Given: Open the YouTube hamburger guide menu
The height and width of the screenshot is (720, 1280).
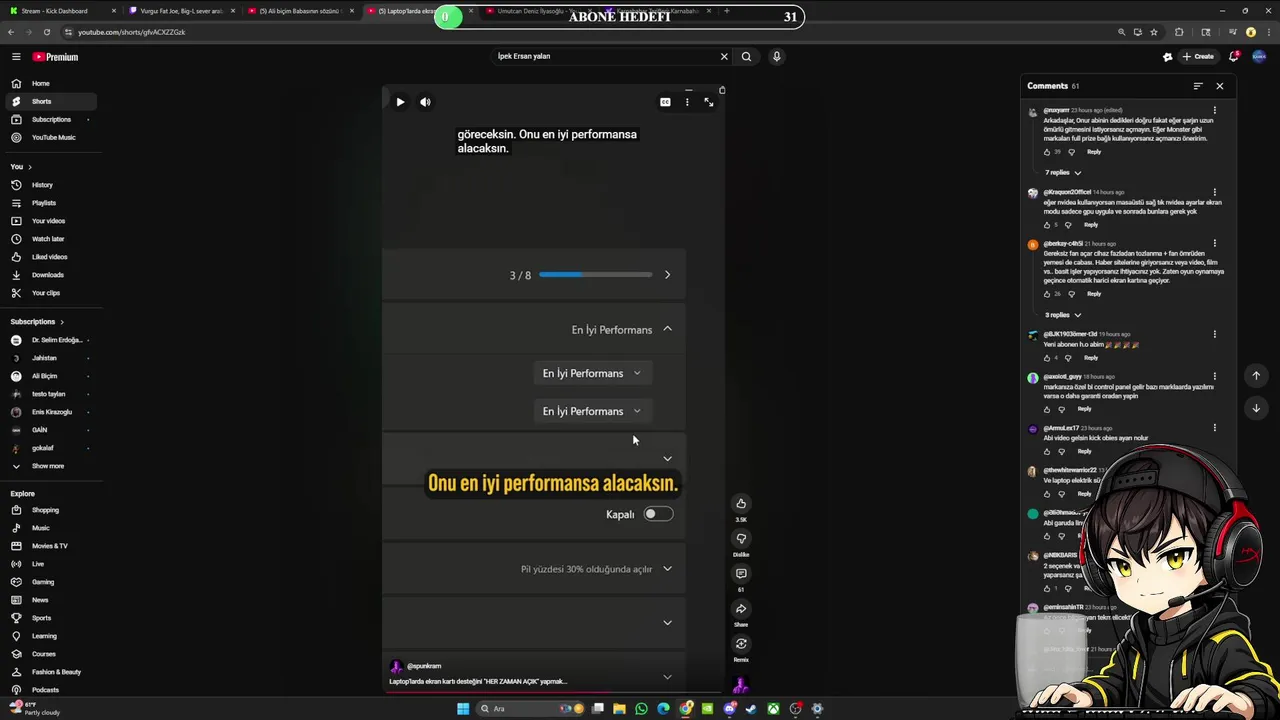Looking at the screenshot, I should pyautogui.click(x=16, y=57).
